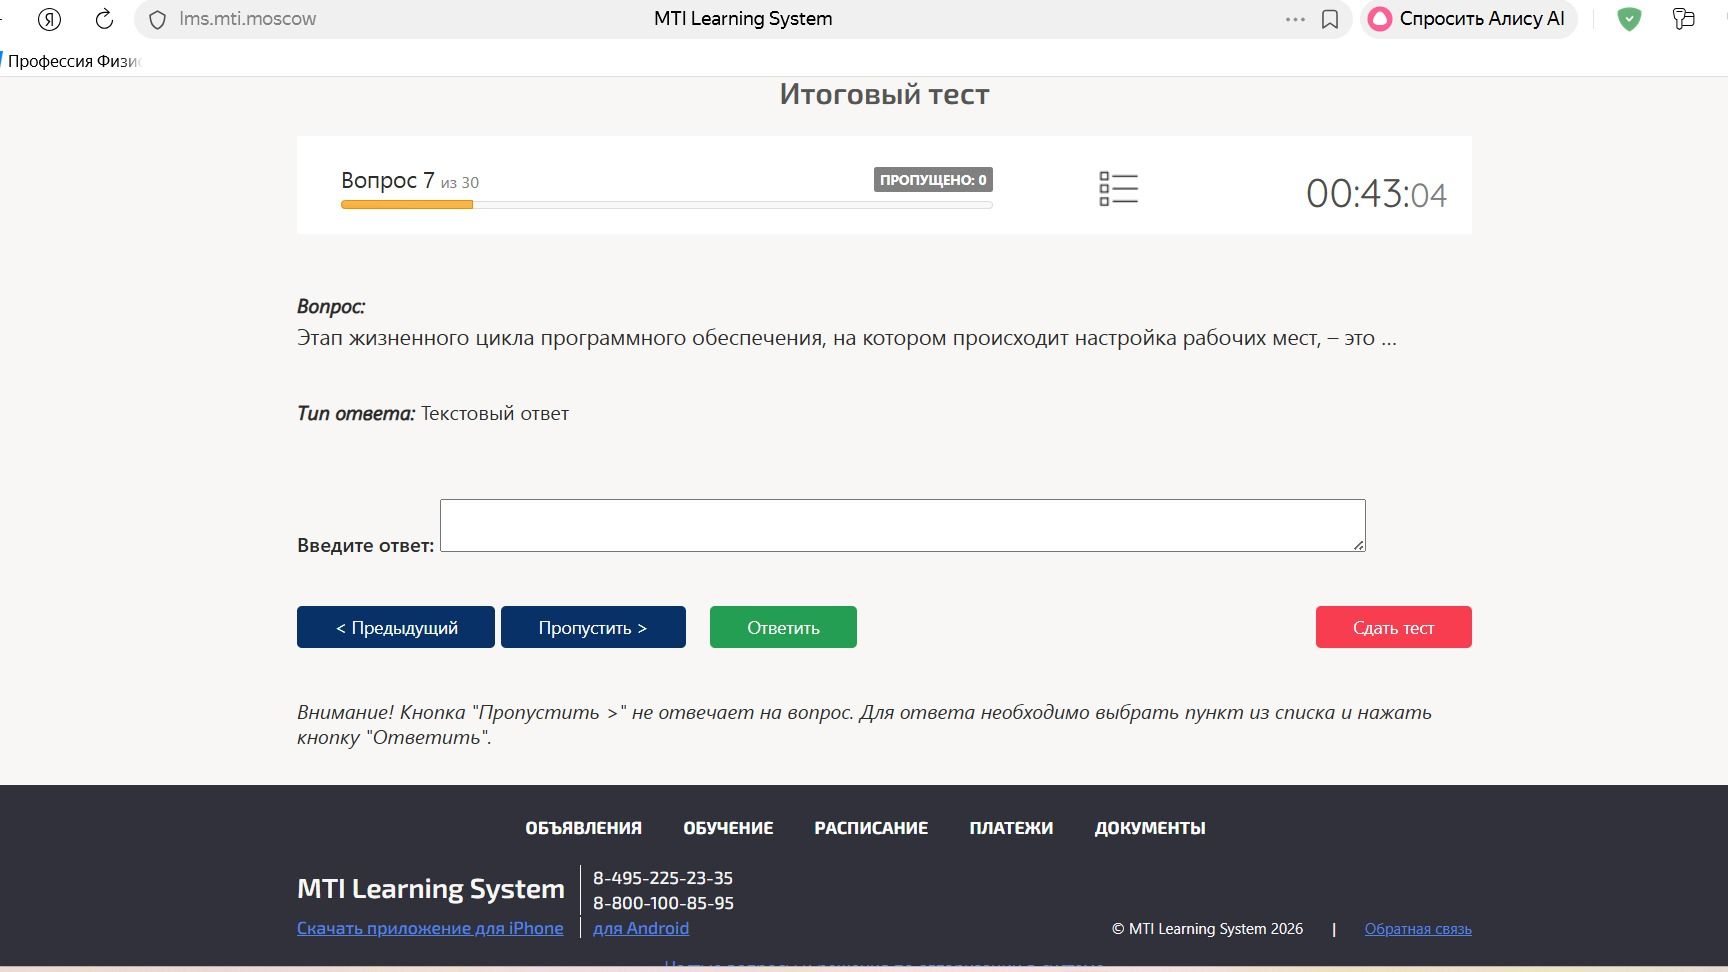
Task: Click inside the Введите ответ text field
Action: [x=902, y=525]
